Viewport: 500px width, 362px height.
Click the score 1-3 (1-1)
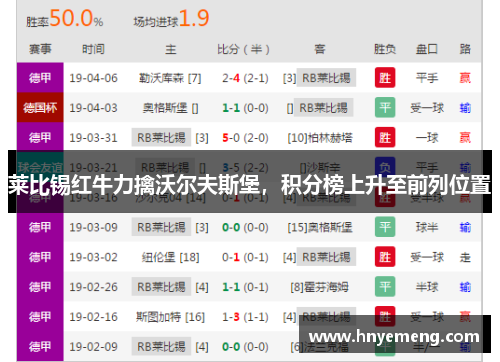[x=245, y=317]
